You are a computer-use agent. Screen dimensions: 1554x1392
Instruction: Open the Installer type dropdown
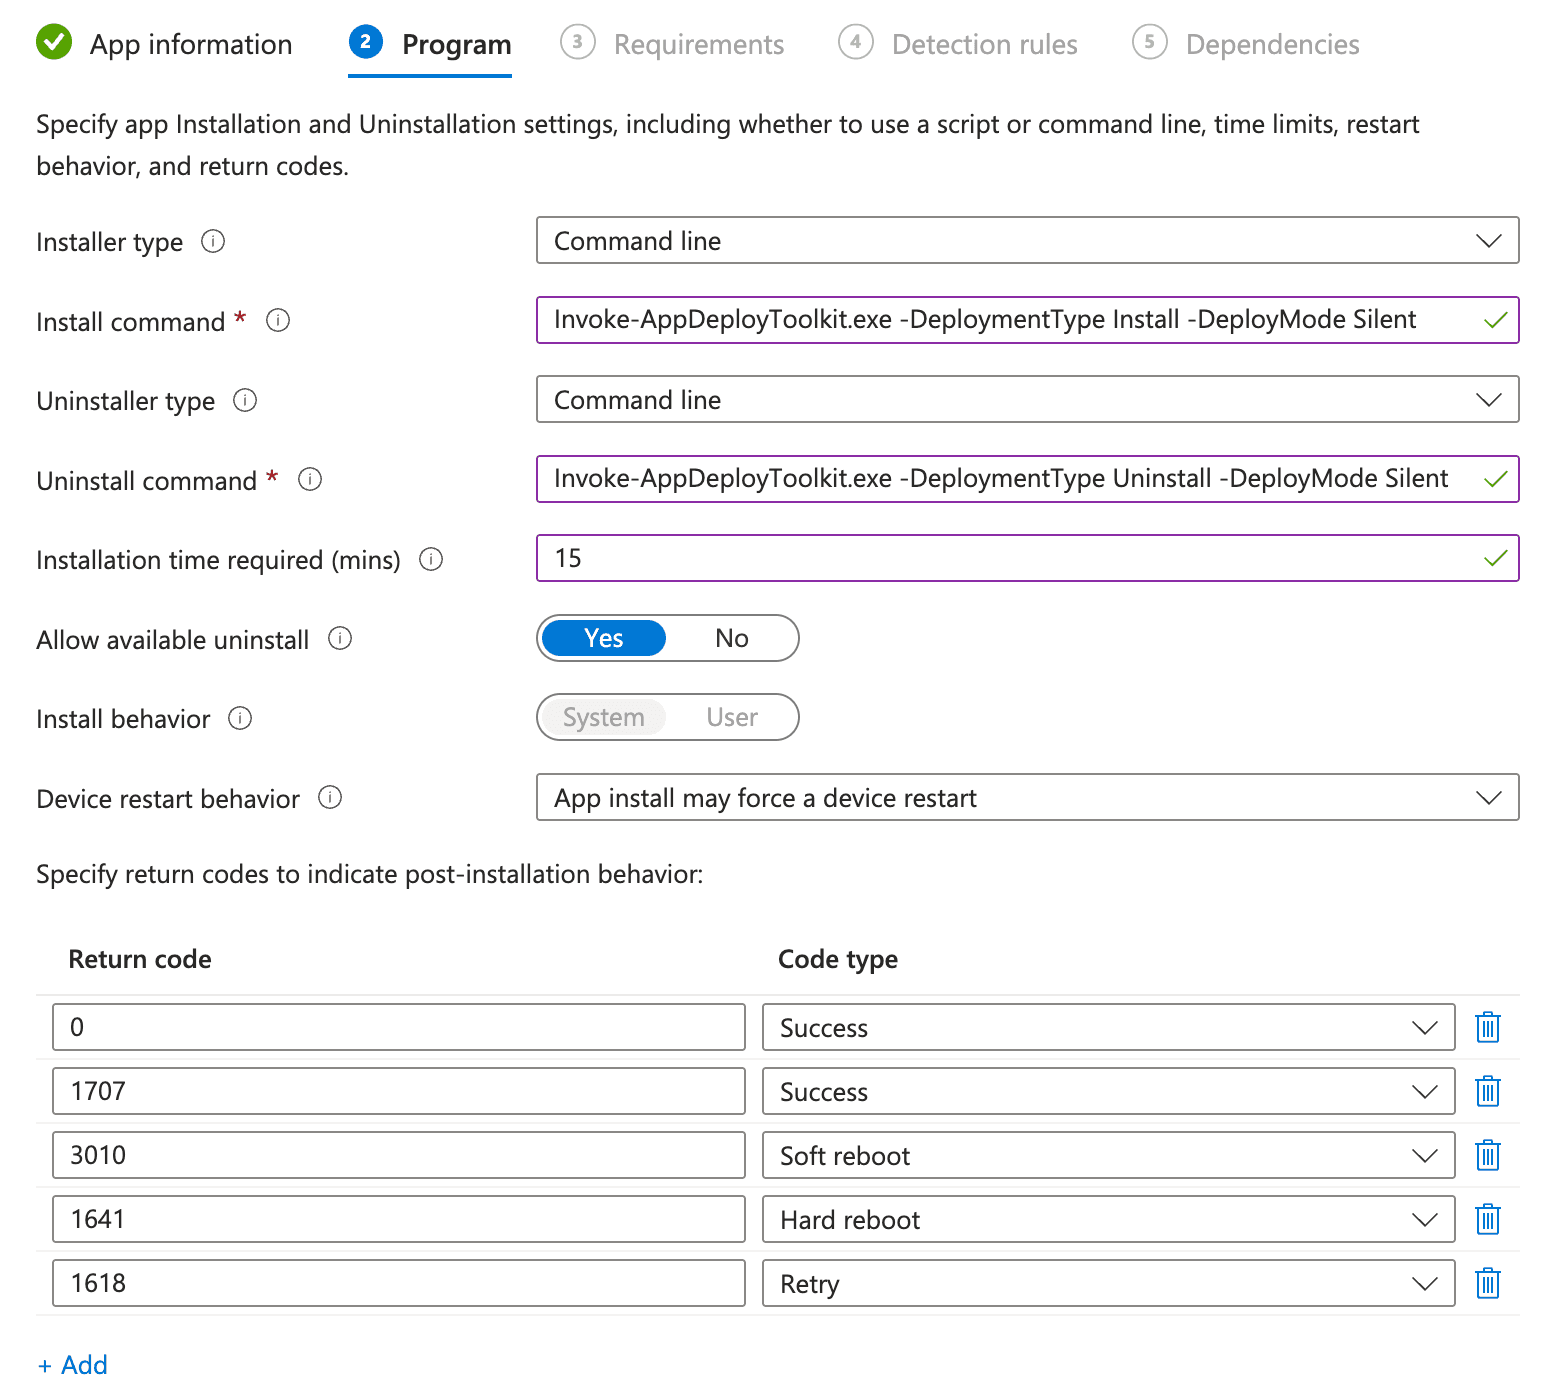point(1028,240)
